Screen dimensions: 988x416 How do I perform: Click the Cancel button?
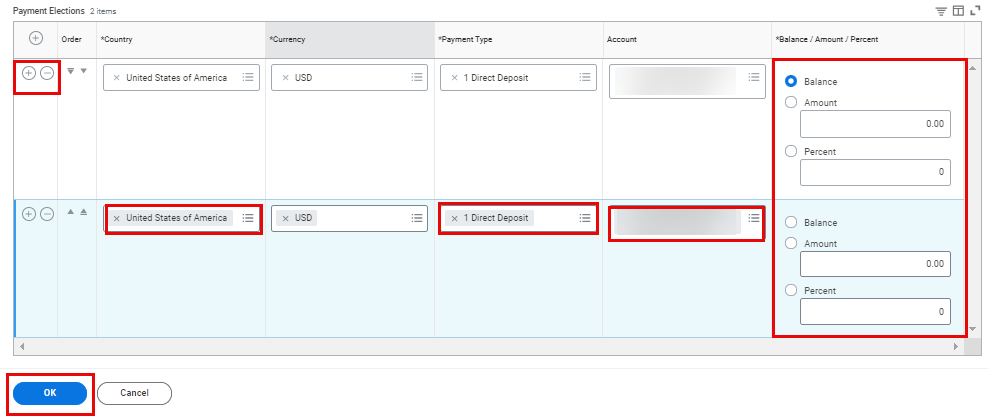pyautogui.click(x=134, y=393)
